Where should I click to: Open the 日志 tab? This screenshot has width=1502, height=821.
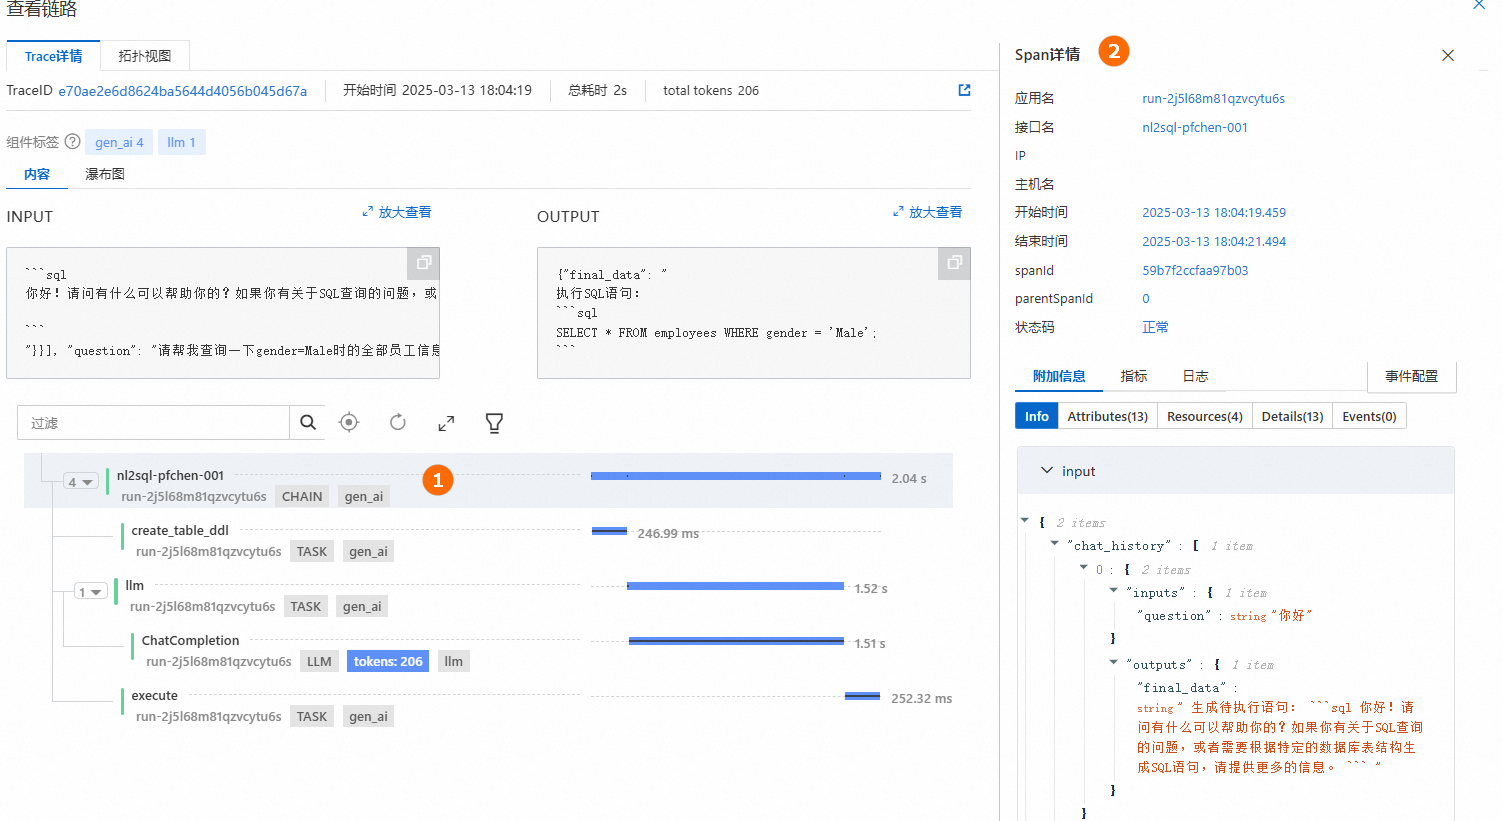[x=1196, y=376]
